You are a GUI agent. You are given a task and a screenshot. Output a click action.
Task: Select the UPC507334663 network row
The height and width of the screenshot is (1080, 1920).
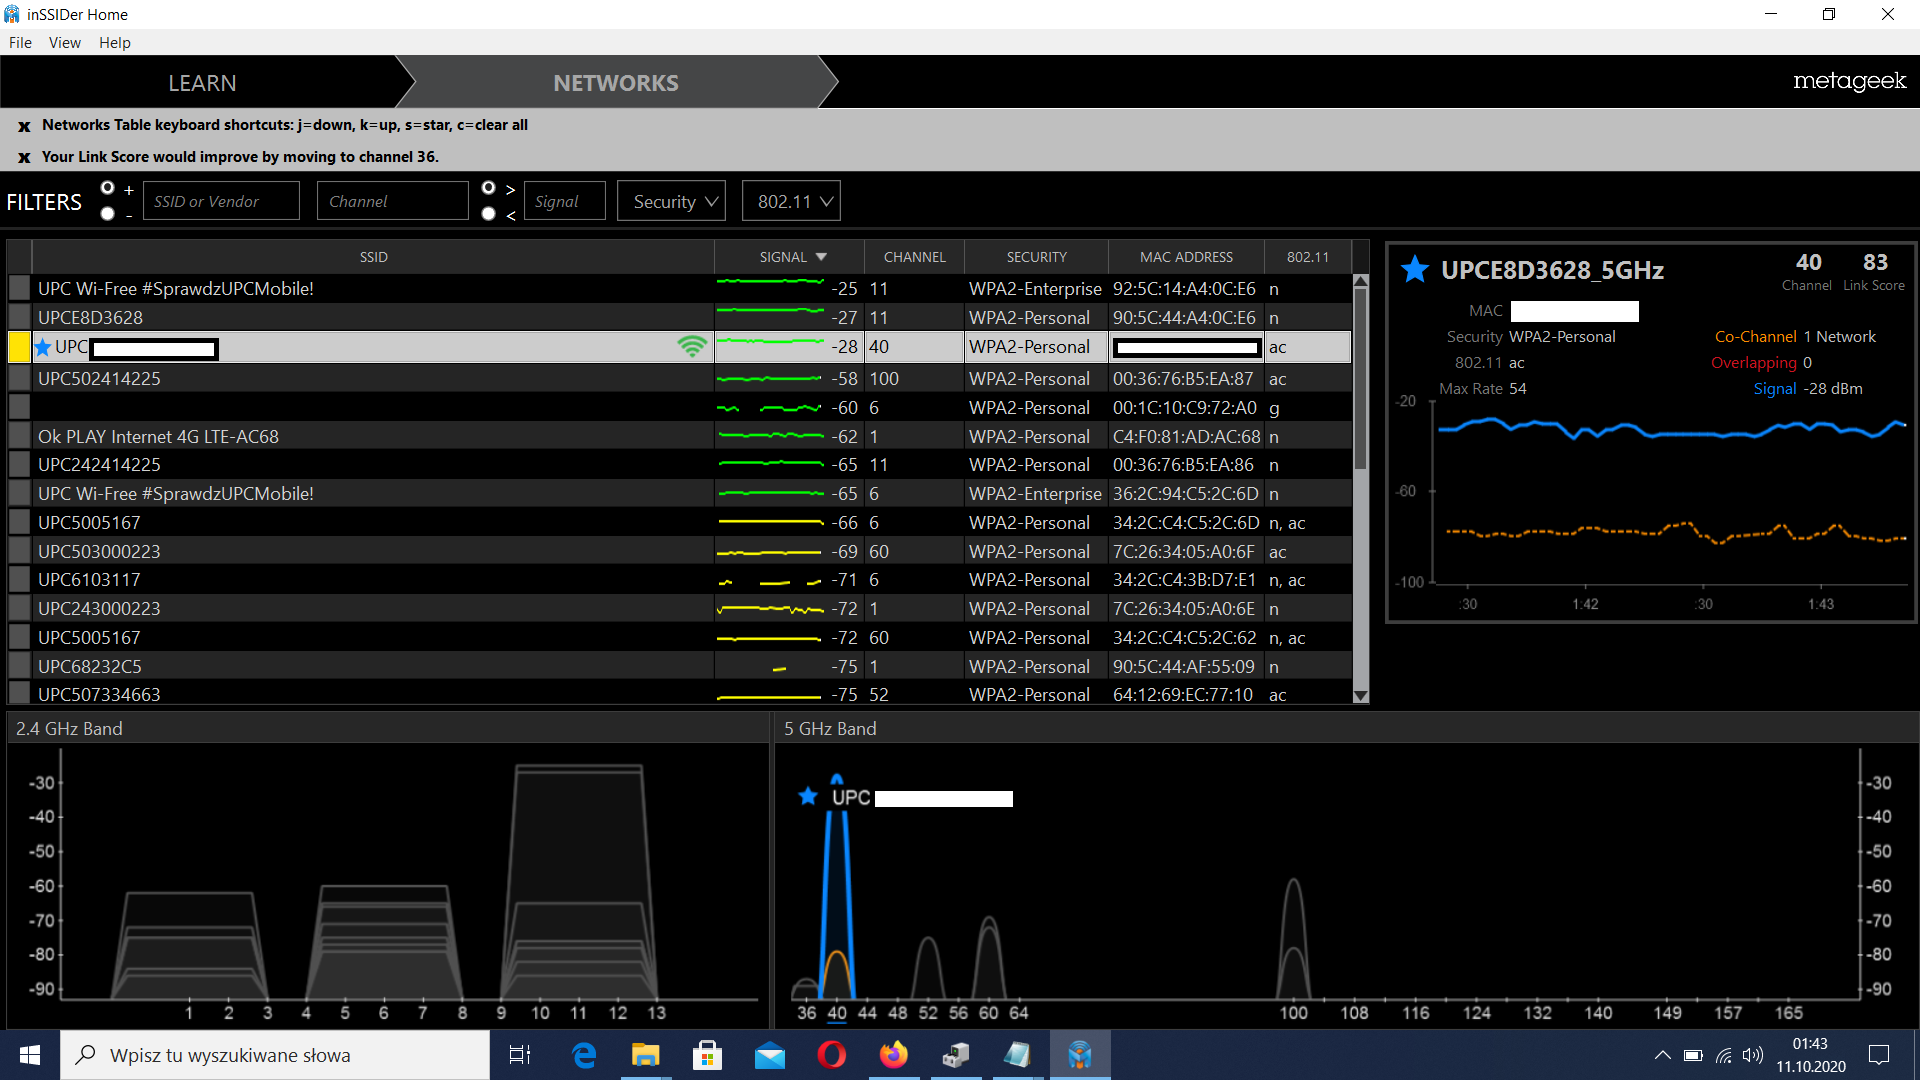click(x=680, y=694)
